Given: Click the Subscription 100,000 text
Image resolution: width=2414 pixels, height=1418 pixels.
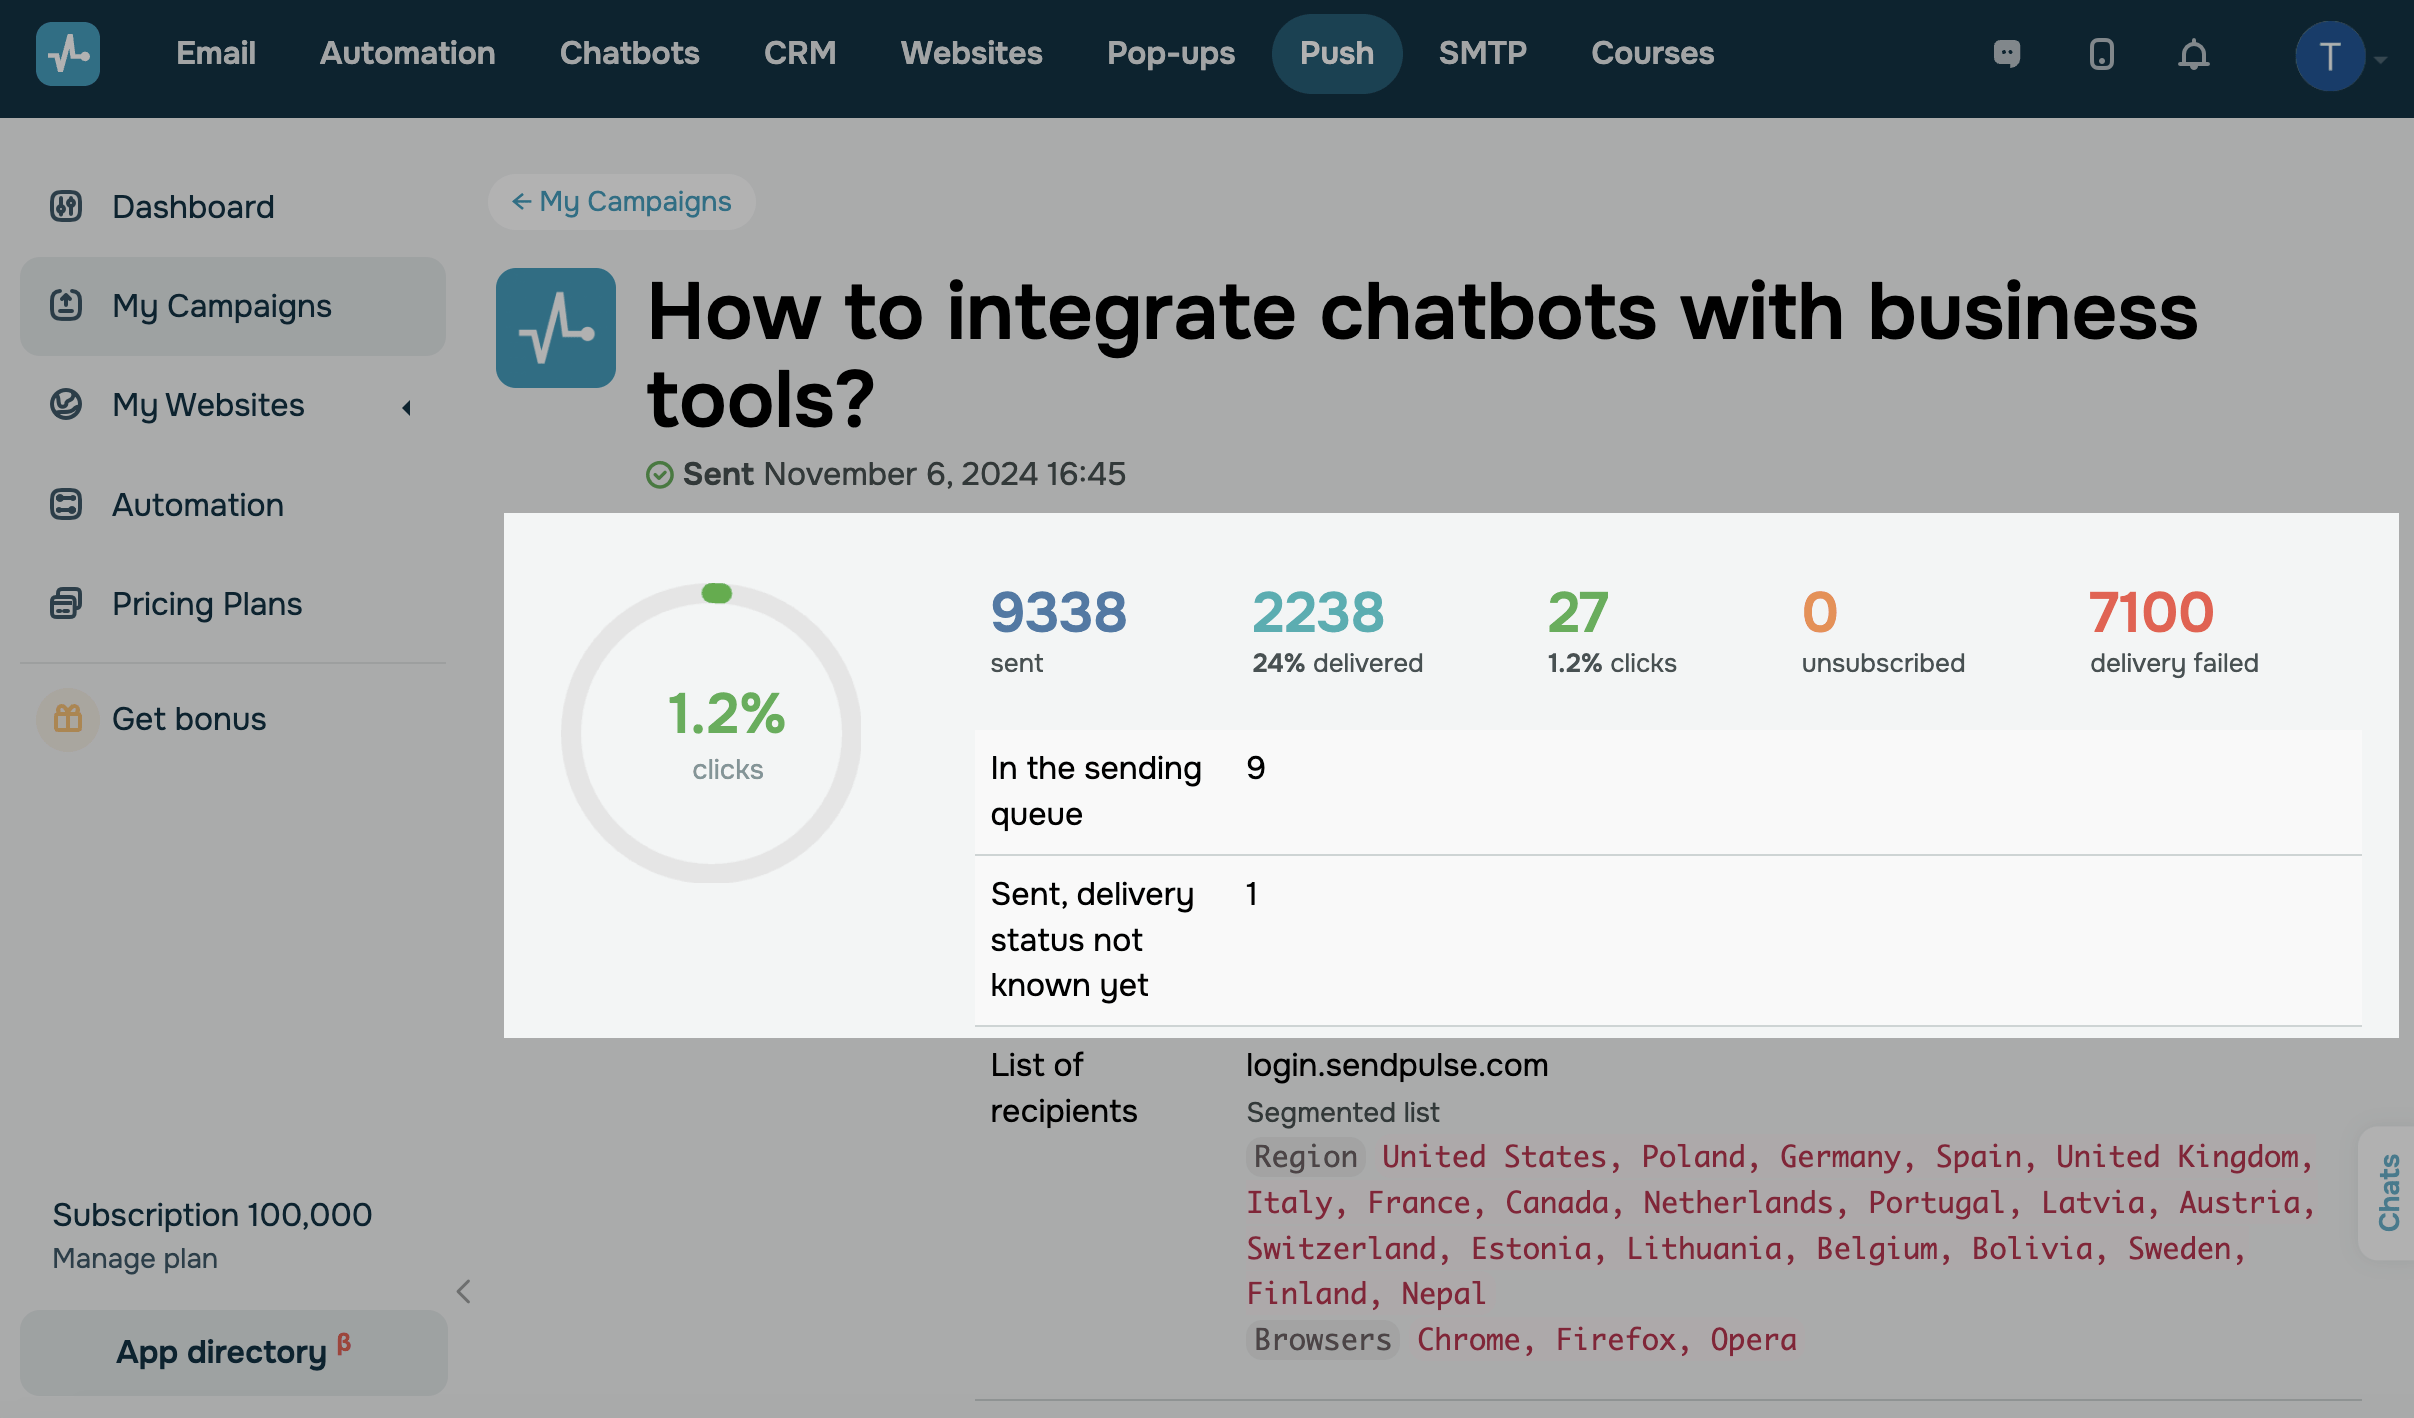Looking at the screenshot, I should point(212,1215).
